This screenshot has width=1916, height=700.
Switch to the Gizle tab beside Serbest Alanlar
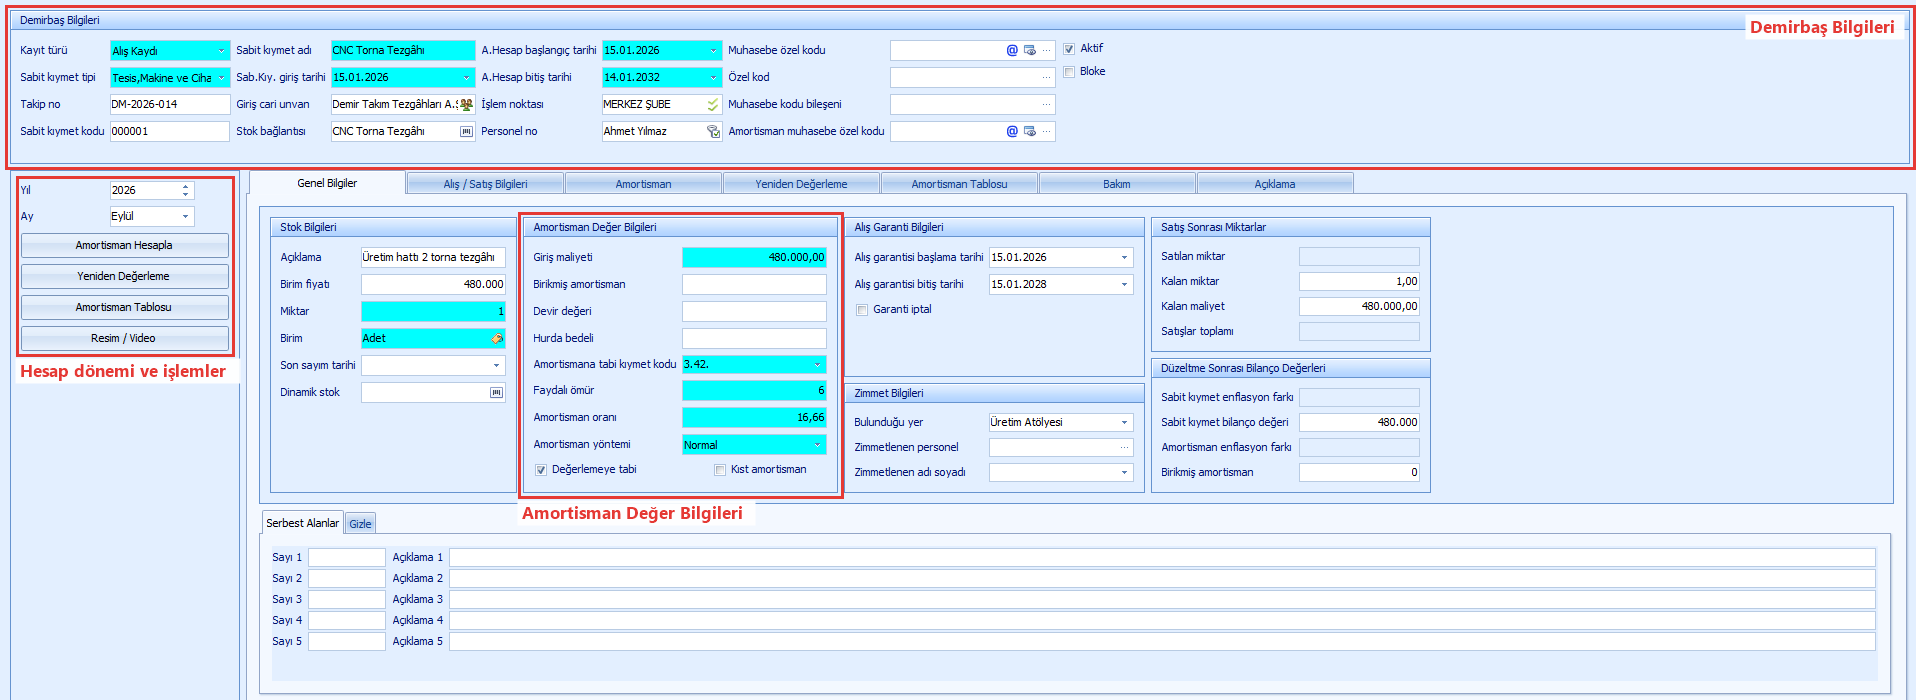click(x=360, y=524)
